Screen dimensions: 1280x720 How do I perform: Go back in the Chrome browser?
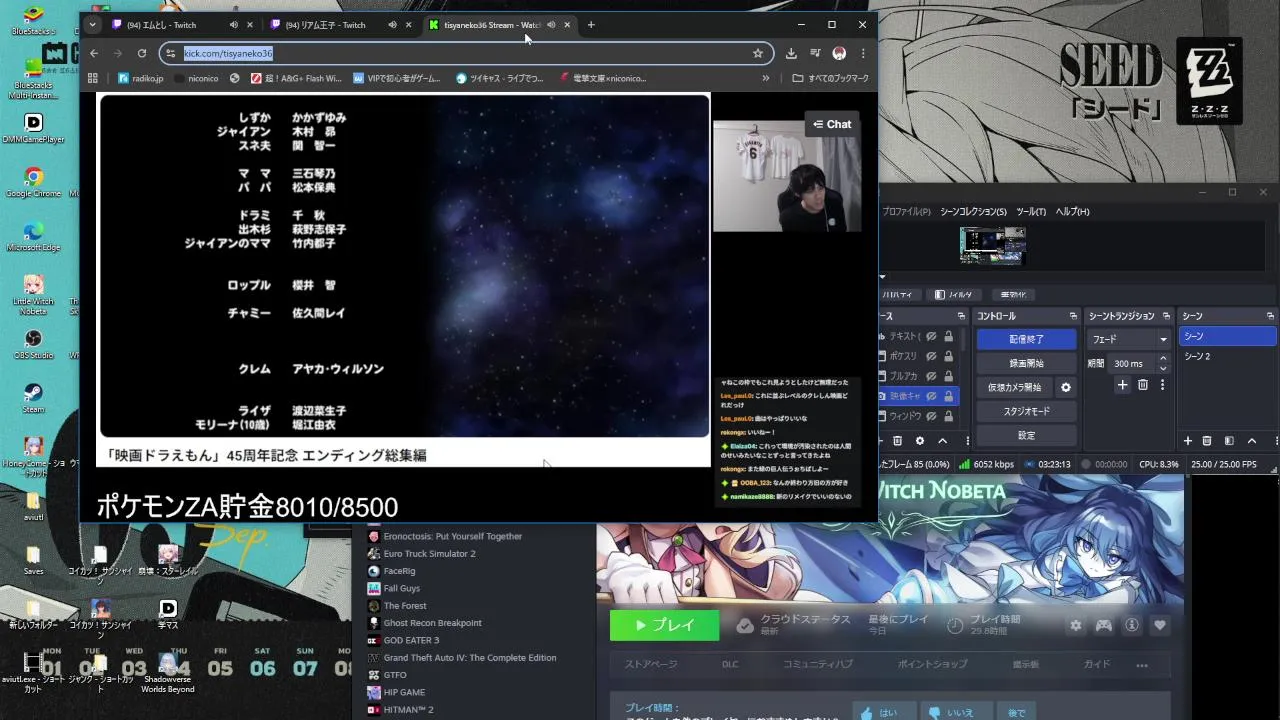pyautogui.click(x=94, y=53)
